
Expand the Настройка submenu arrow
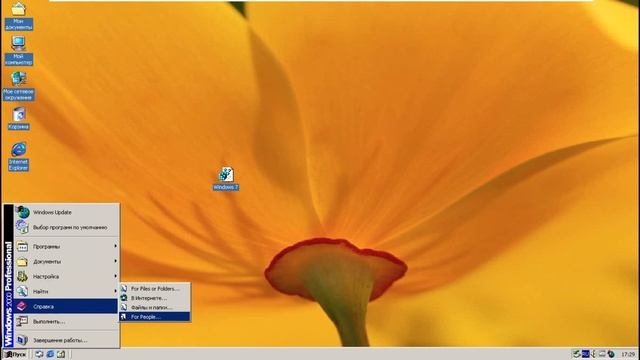(116, 276)
